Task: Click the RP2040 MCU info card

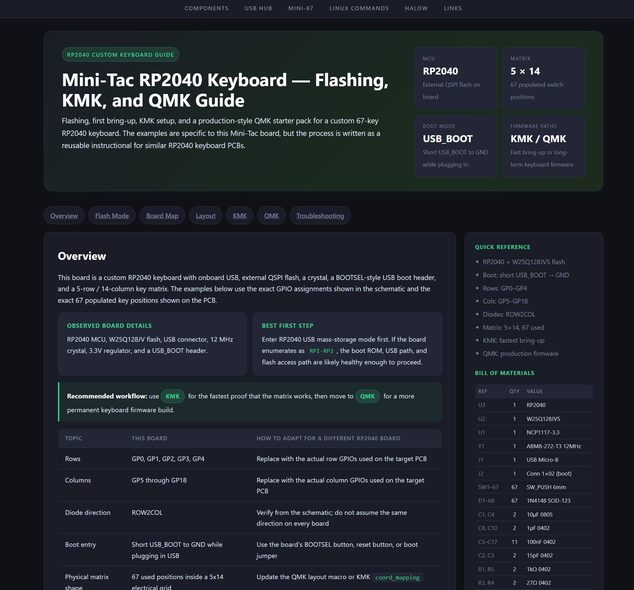Action: [x=456, y=78]
